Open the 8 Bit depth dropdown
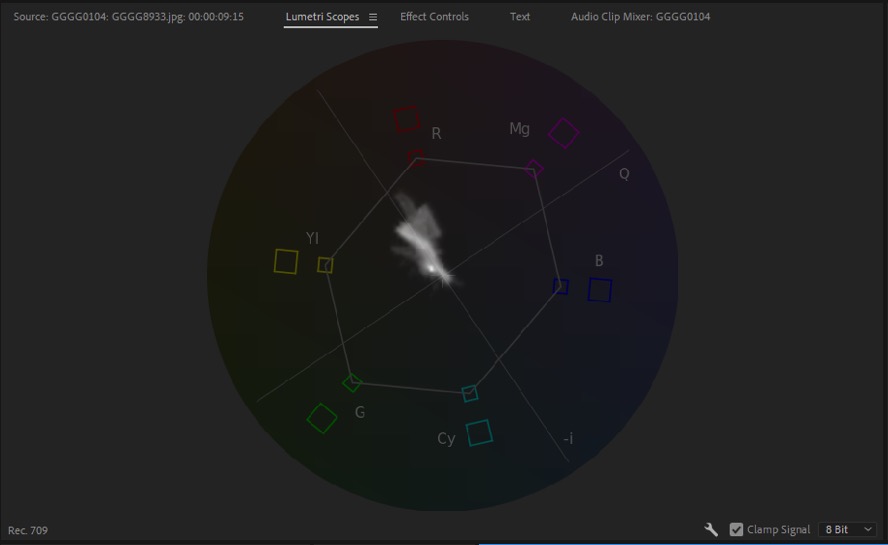888x545 pixels. (847, 530)
